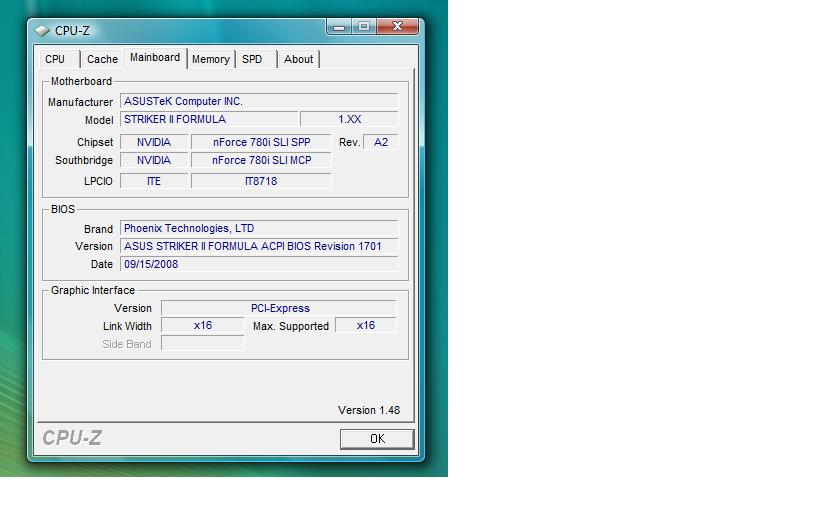This screenshot has width=840, height=525.
Task: Click the disabled maximize button
Action: 364,27
